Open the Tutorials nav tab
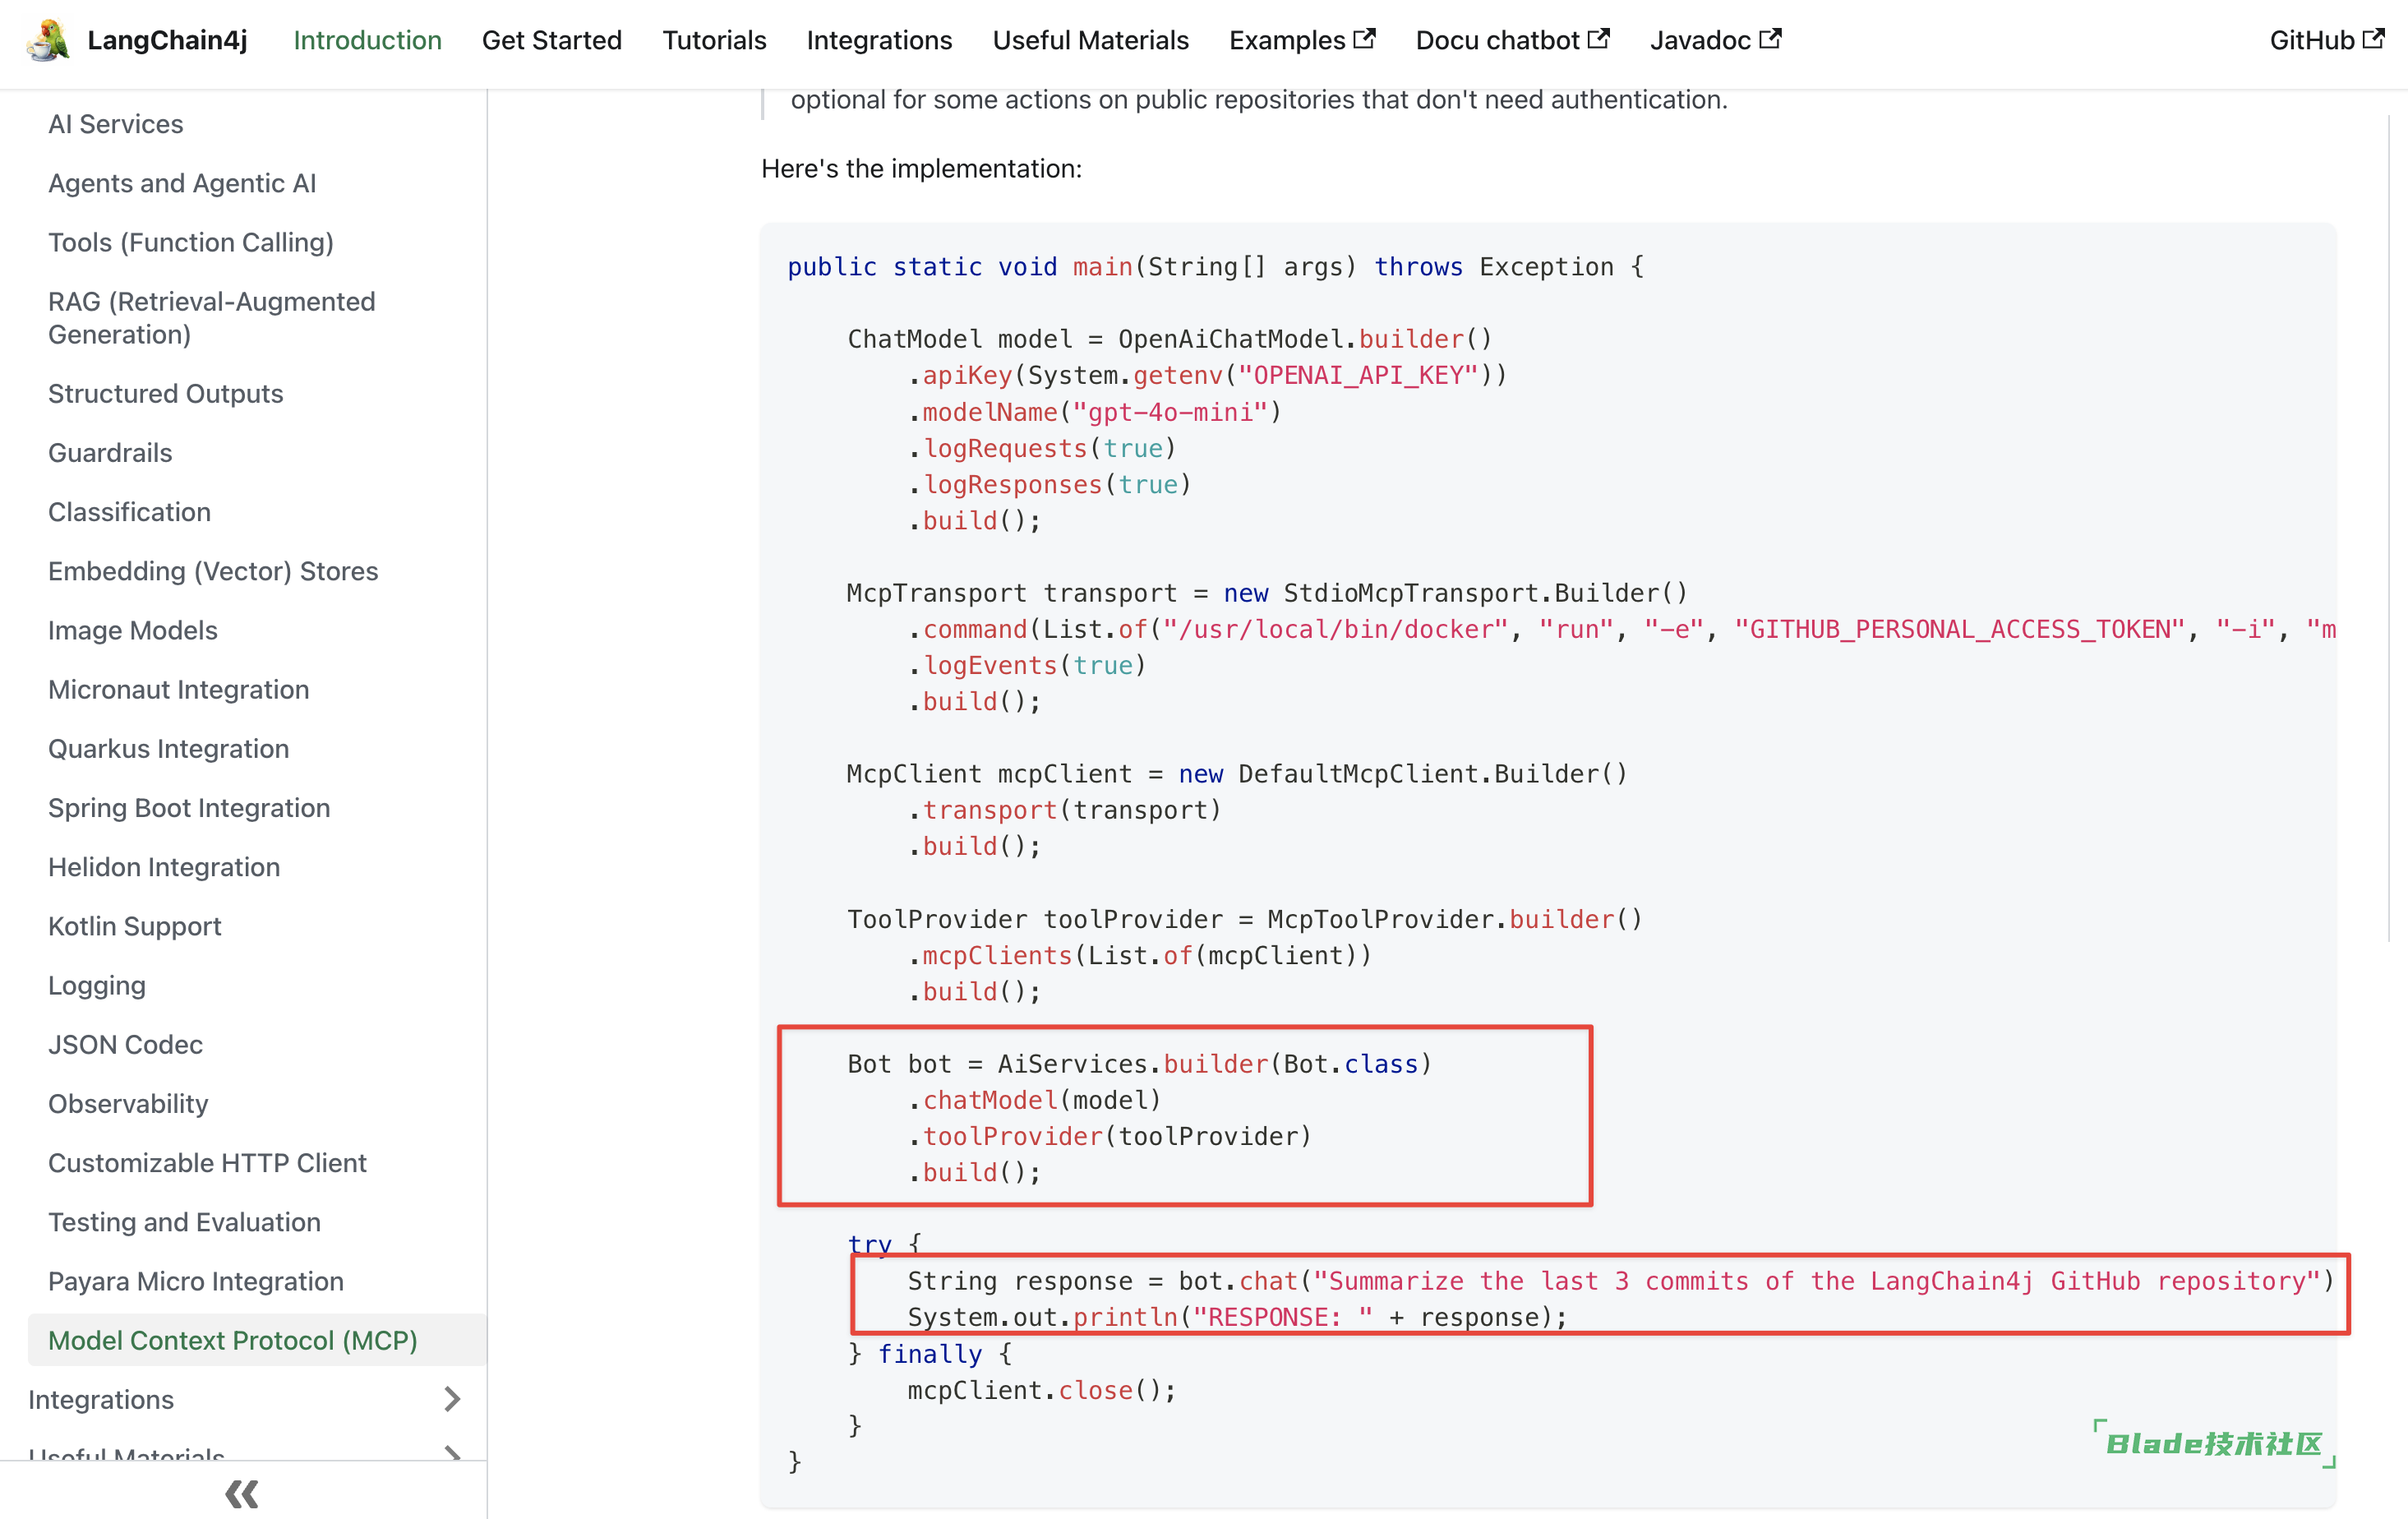 tap(714, 40)
